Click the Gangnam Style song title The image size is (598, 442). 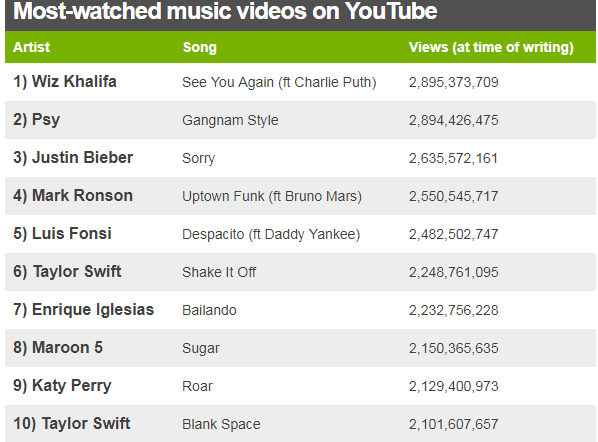[230, 120]
